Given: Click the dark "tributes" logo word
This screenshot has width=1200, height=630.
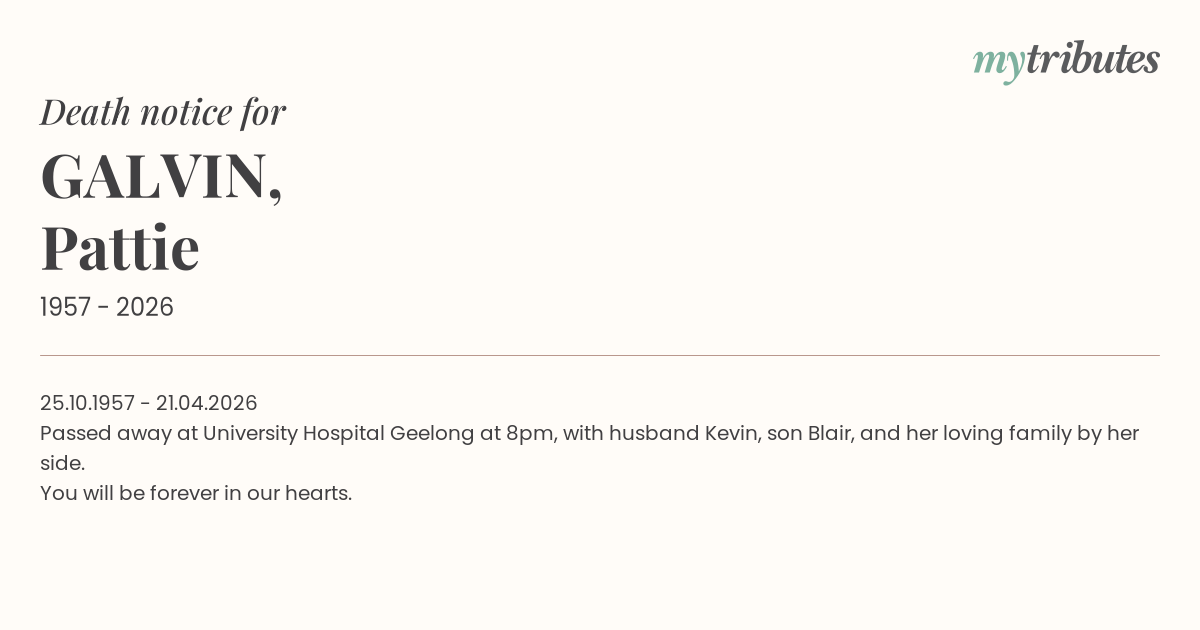Looking at the screenshot, I should pos(1092,59).
